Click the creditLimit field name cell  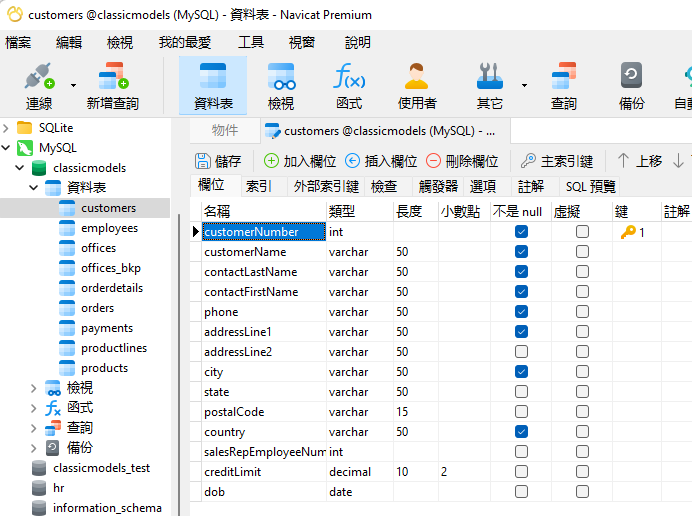pyautogui.click(x=263, y=472)
